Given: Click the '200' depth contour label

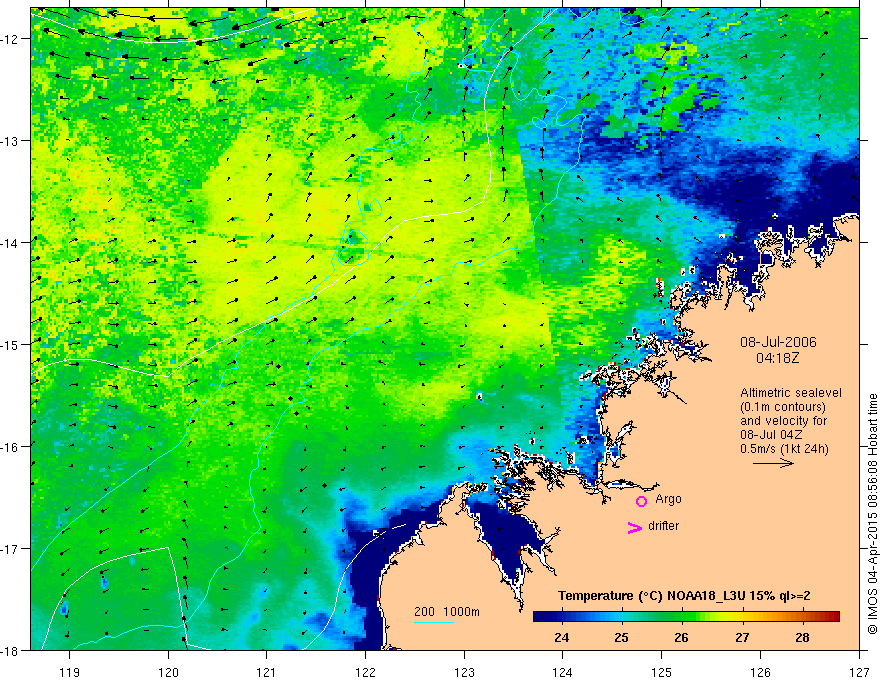Looking at the screenshot, I should [x=424, y=612].
